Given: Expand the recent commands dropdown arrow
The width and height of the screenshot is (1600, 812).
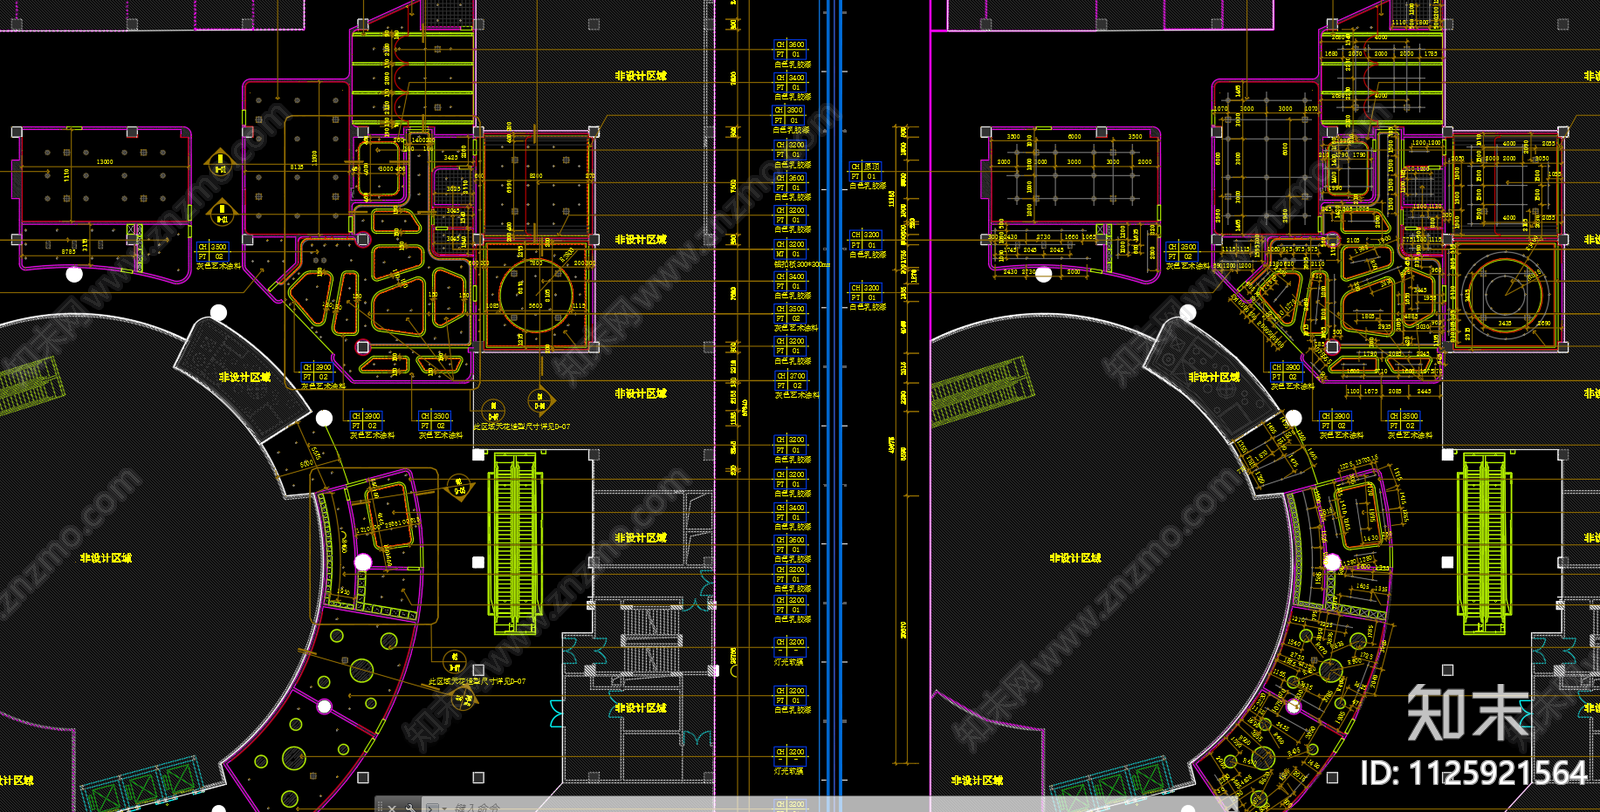Looking at the screenshot, I should click(444, 808).
